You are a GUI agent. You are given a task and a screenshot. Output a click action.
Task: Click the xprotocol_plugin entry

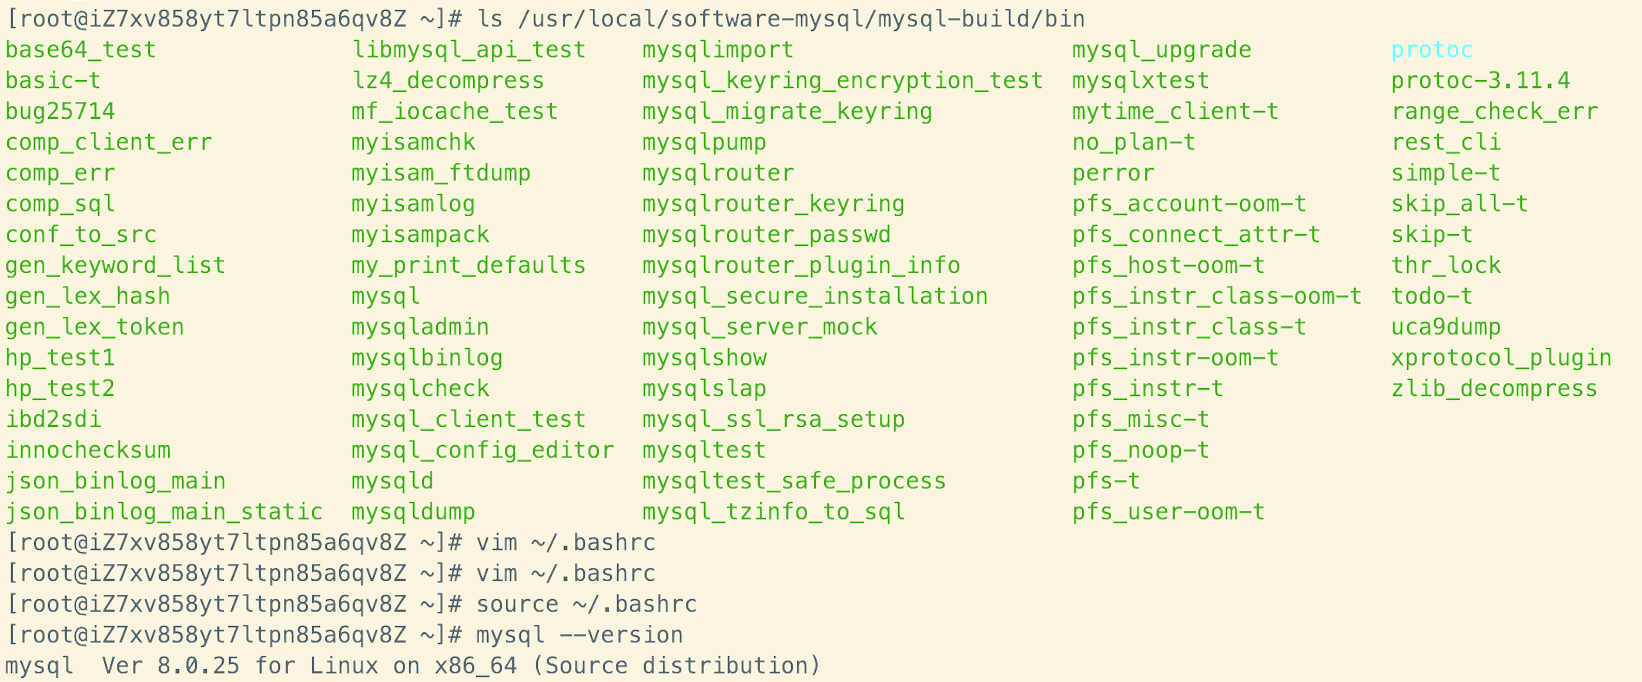click(1500, 358)
